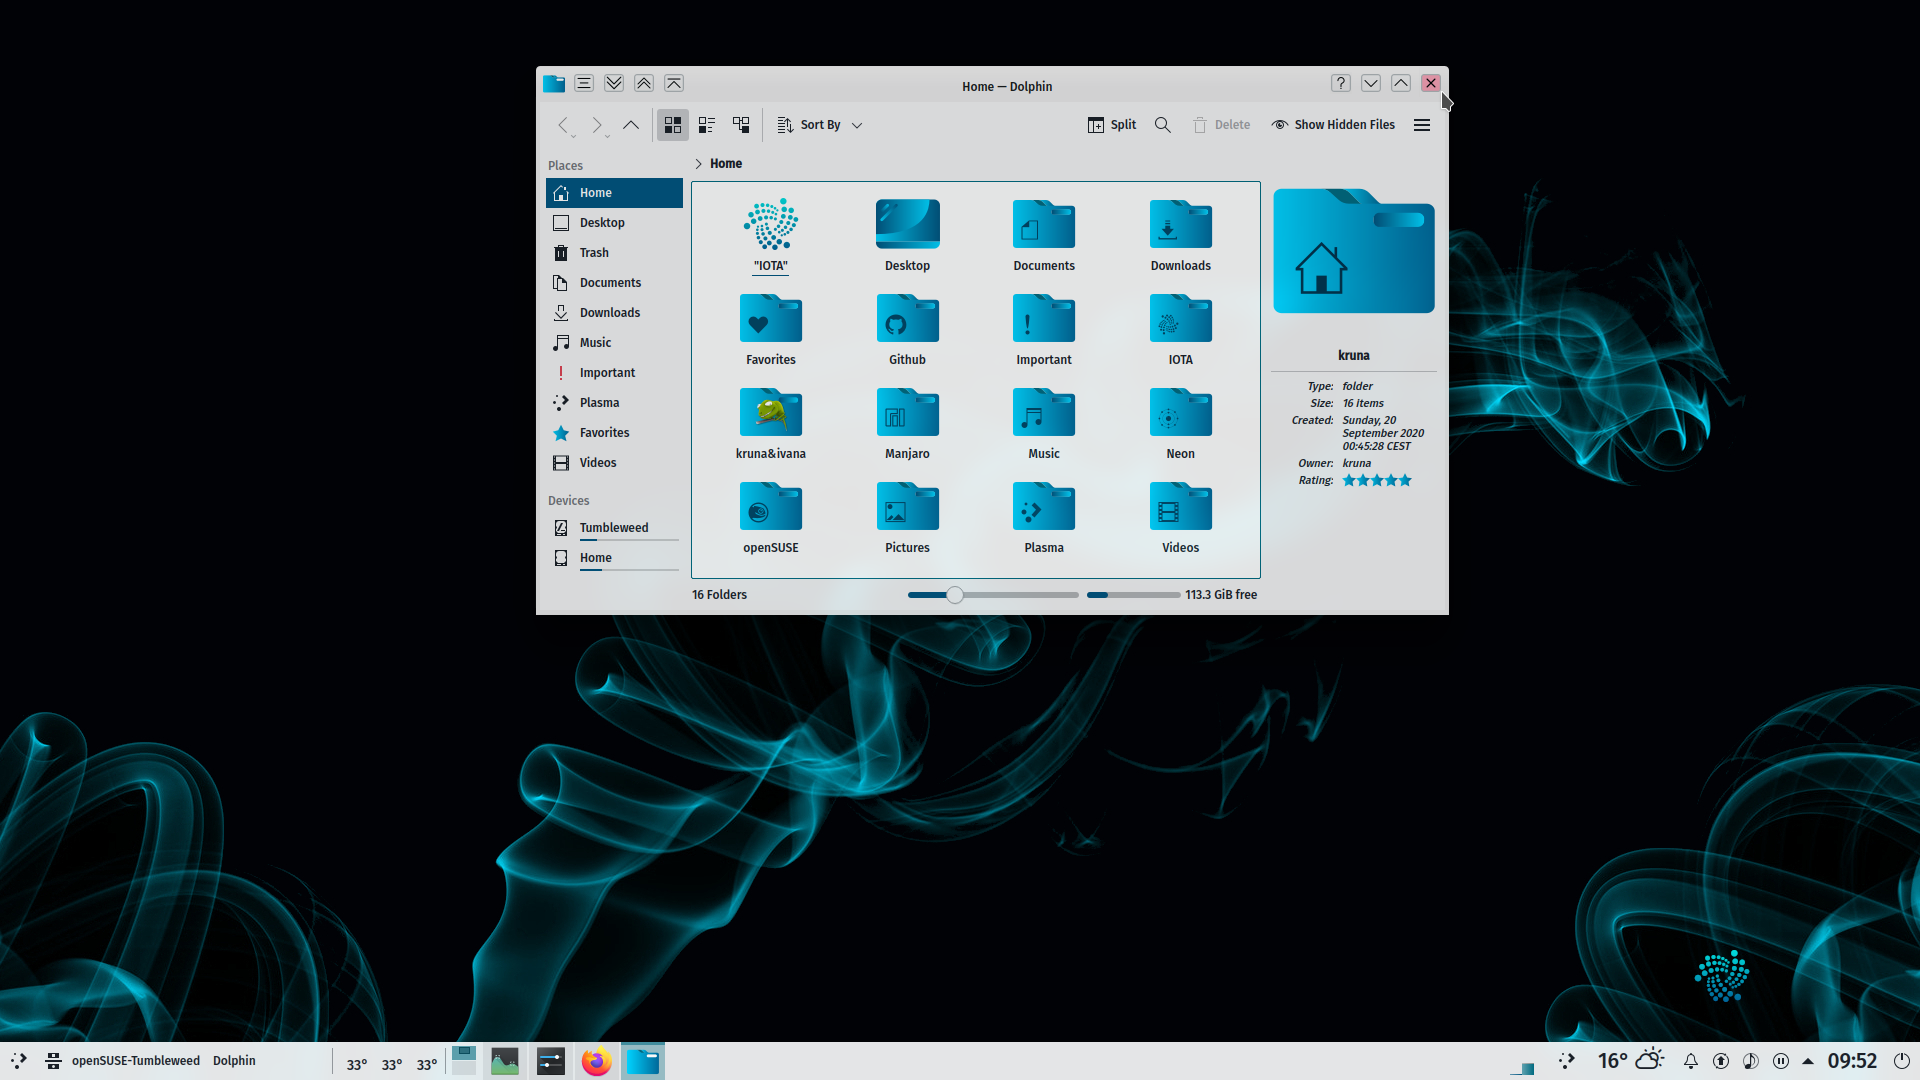The width and height of the screenshot is (1920, 1080).
Task: Select the Manjaro folder
Action: pyautogui.click(x=907, y=423)
